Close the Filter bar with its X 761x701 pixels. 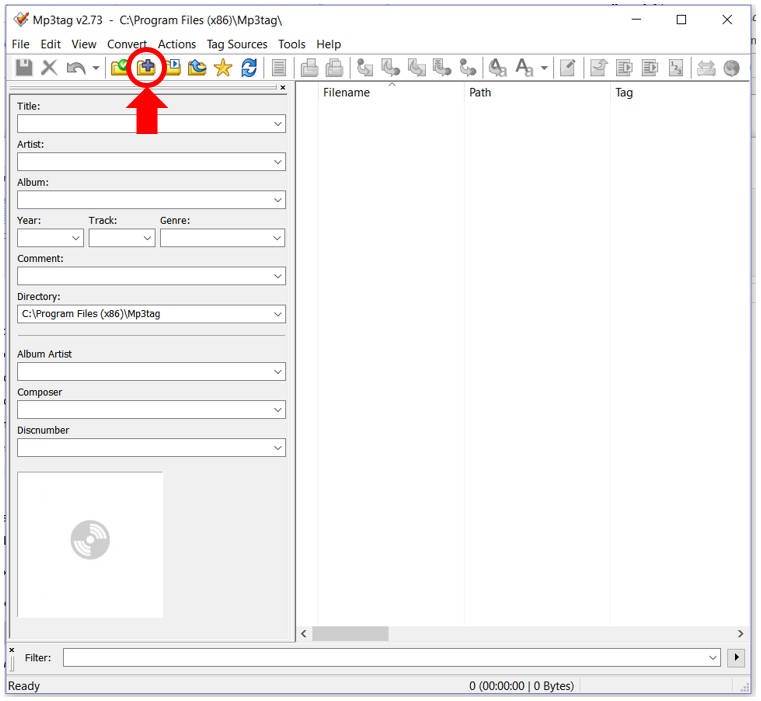[12, 650]
